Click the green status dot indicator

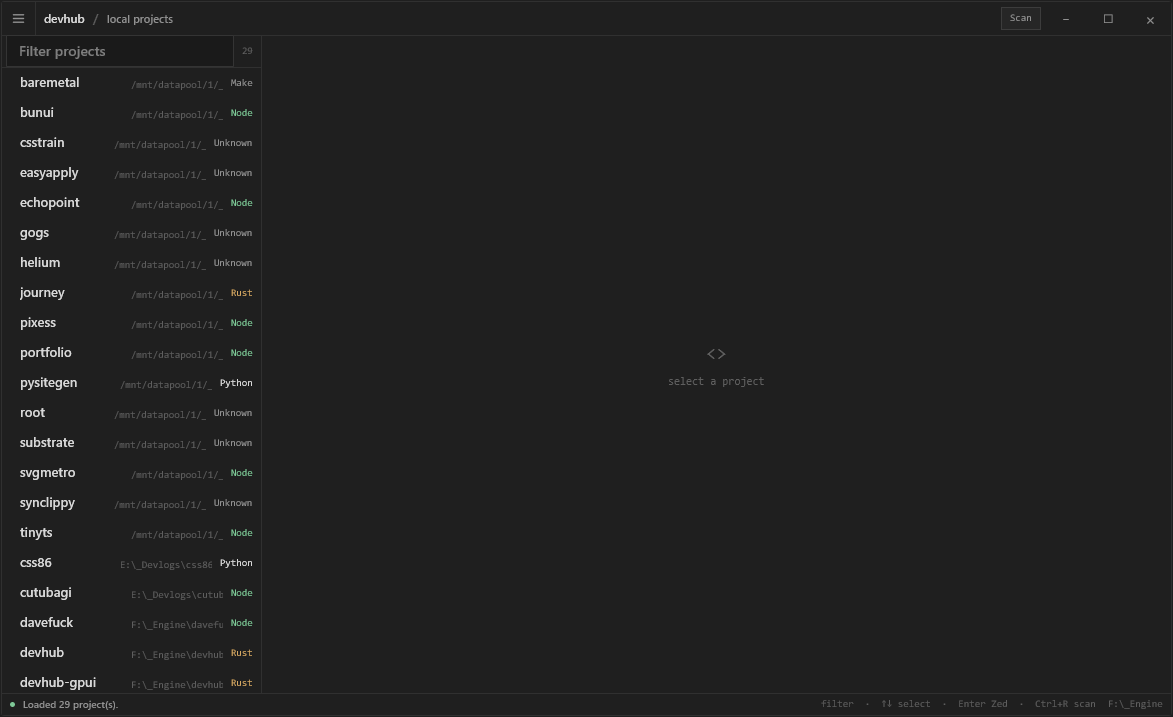point(12,704)
